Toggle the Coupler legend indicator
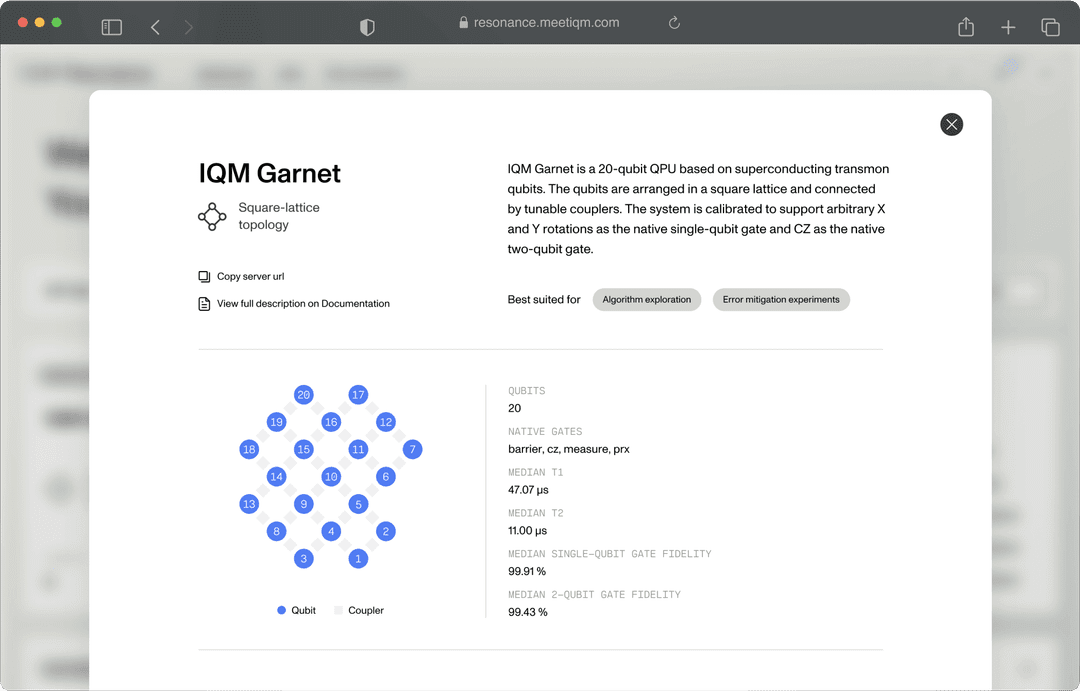 coord(340,610)
